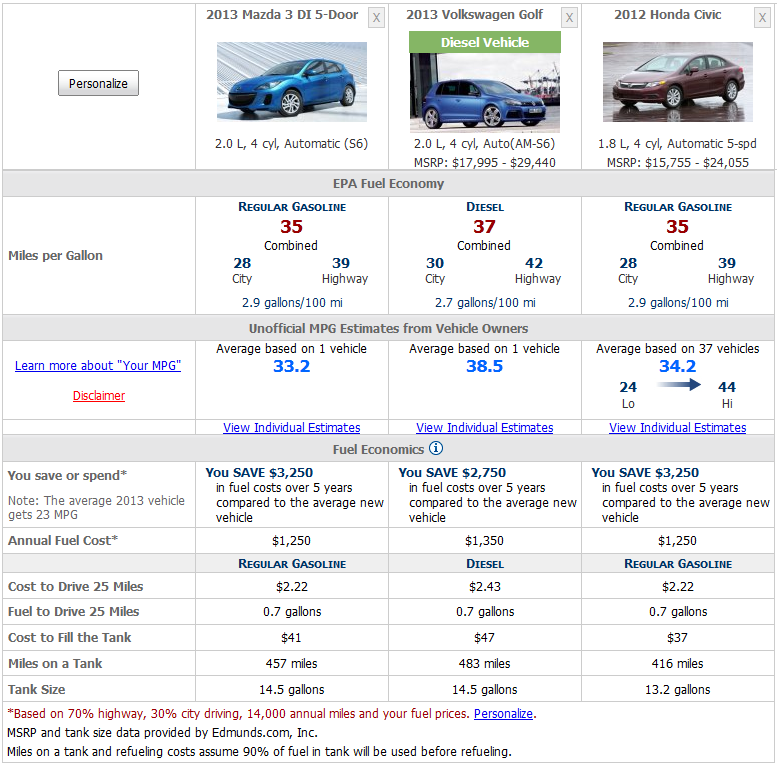Select the Mazda 3 $41 fill cost

291,638
